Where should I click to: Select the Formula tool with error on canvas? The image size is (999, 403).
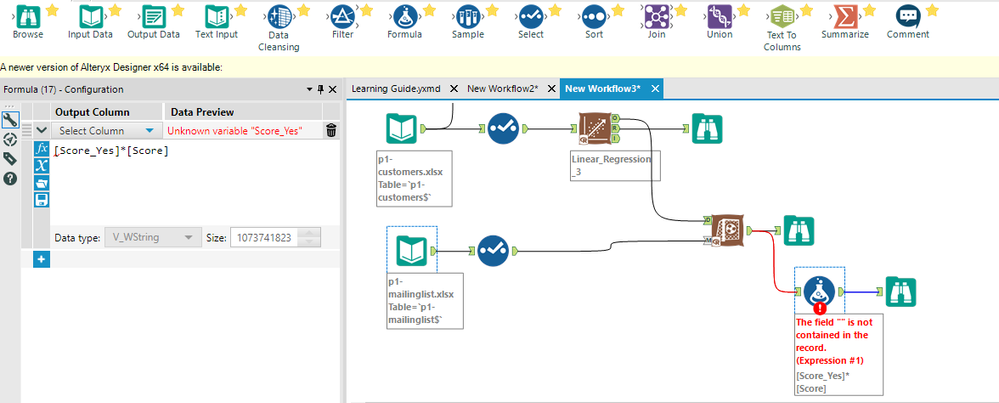pos(819,292)
